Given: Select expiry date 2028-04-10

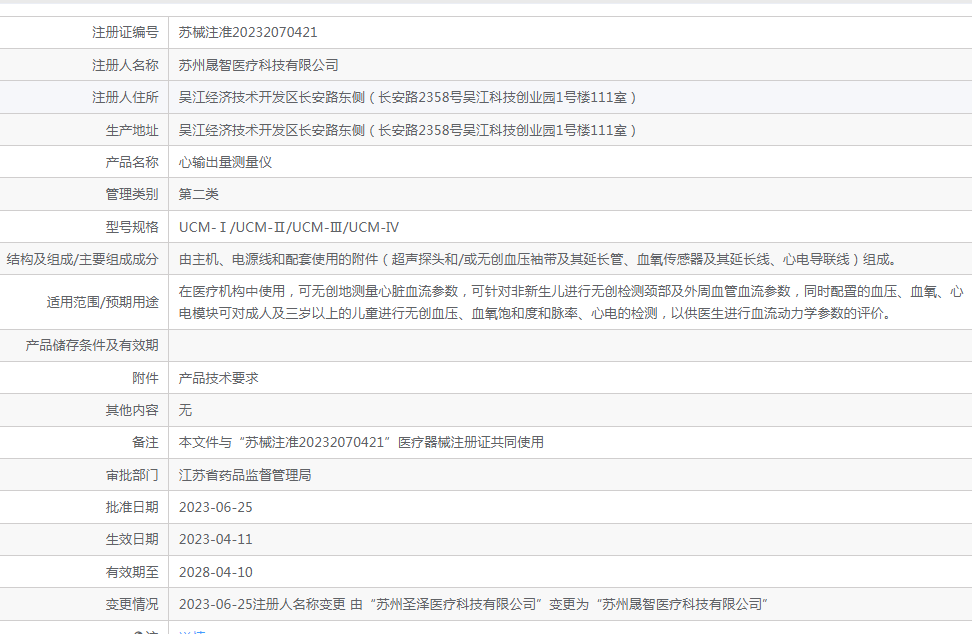Looking at the screenshot, I should pos(216,573).
